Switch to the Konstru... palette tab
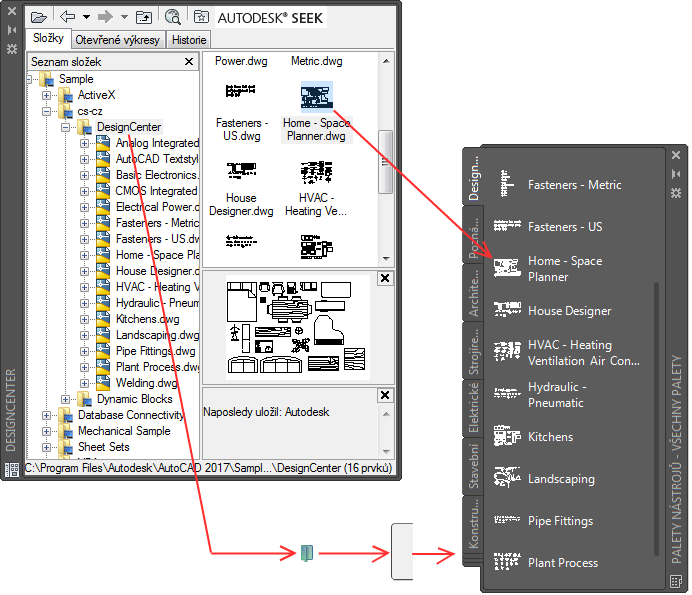Screen dimensions: 692x595 pos(473,524)
